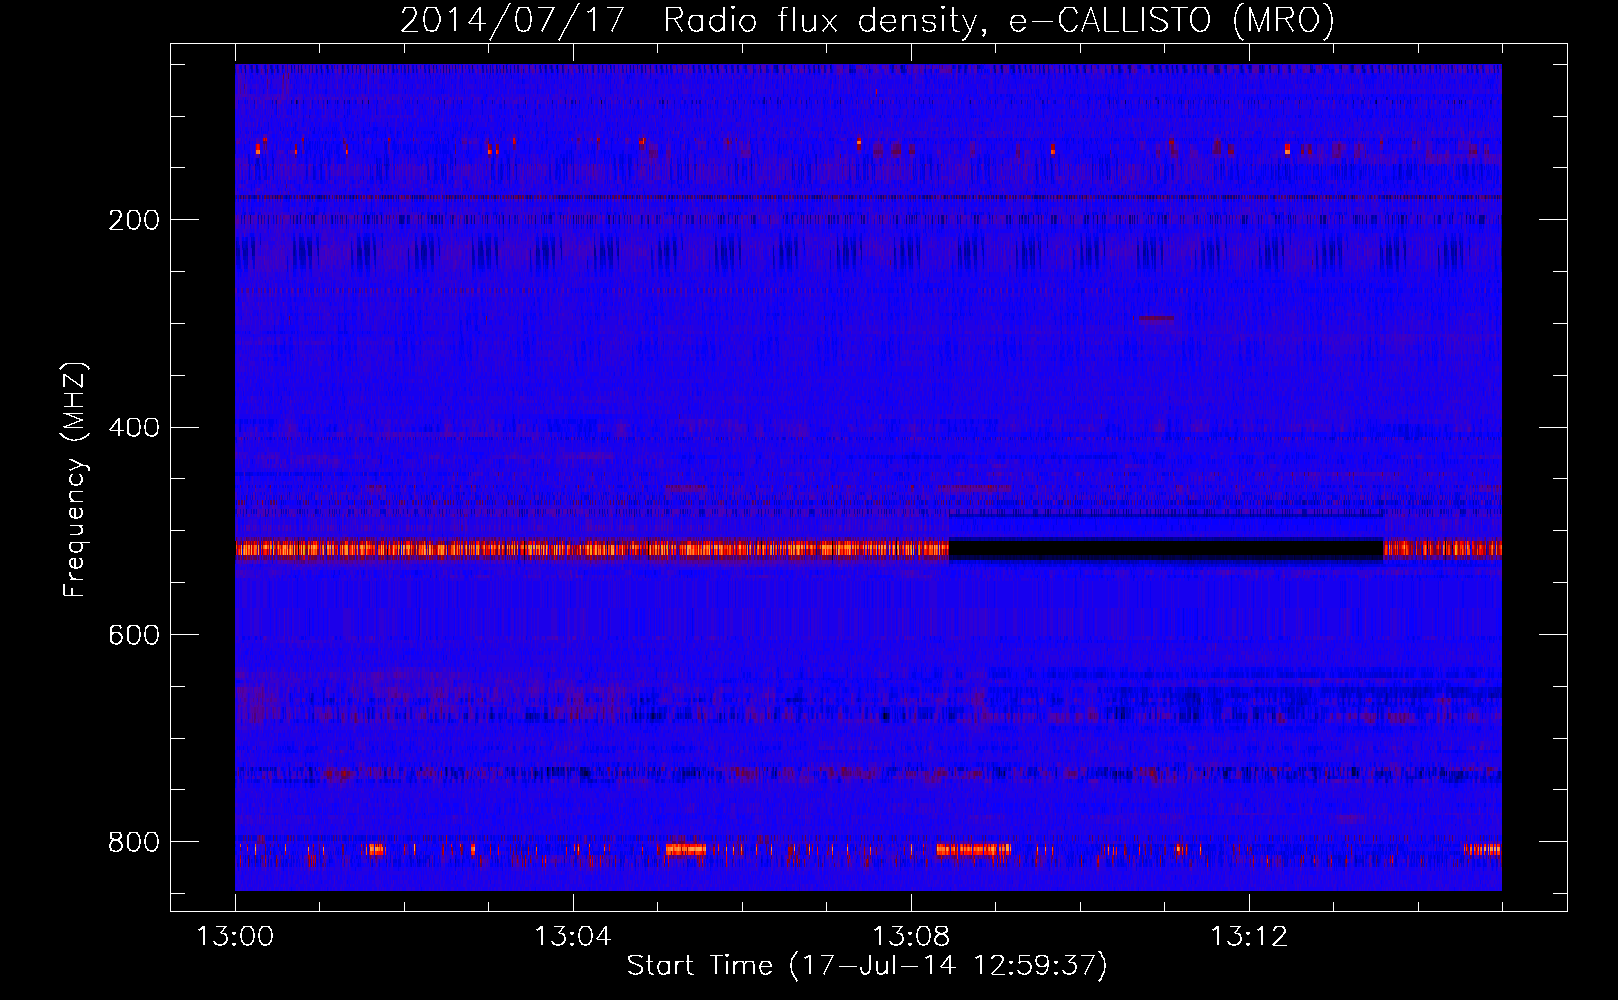Click the 800 frequency axis label
1618x1000 pixels.
pyautogui.click(x=134, y=842)
